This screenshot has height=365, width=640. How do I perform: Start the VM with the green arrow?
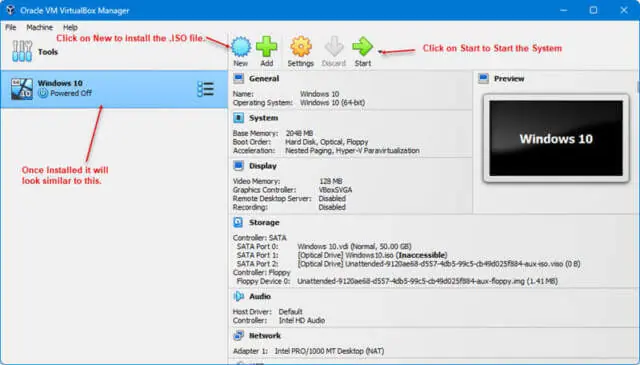point(362,47)
